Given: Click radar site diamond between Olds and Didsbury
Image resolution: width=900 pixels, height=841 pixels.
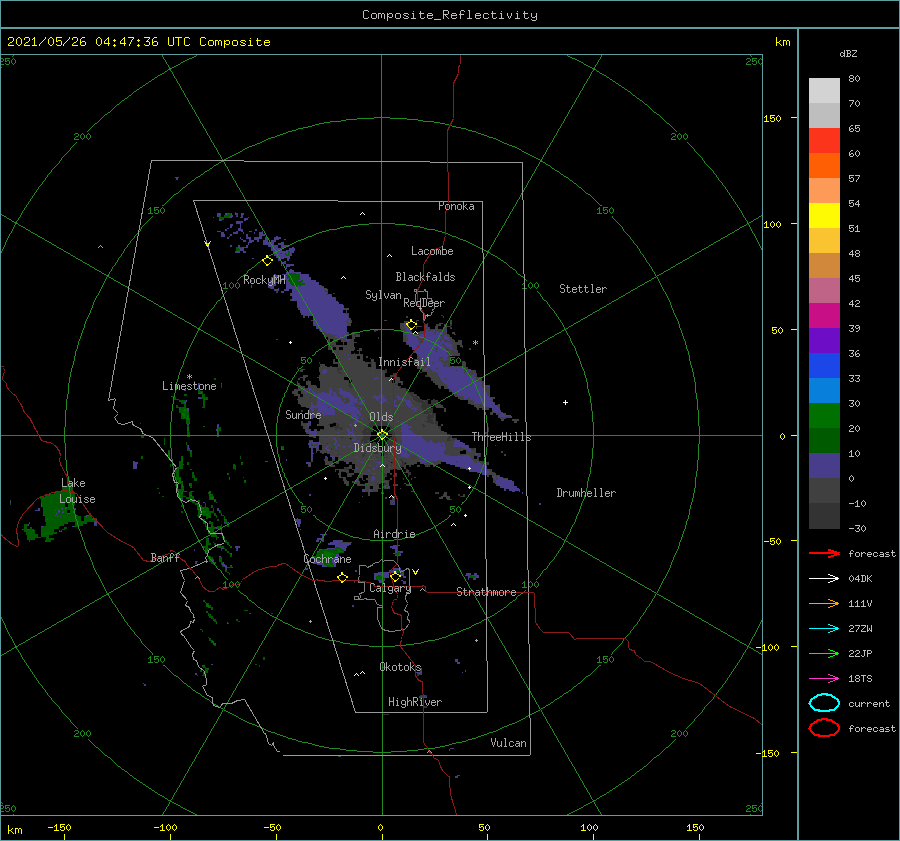Looking at the screenshot, I should [382, 435].
